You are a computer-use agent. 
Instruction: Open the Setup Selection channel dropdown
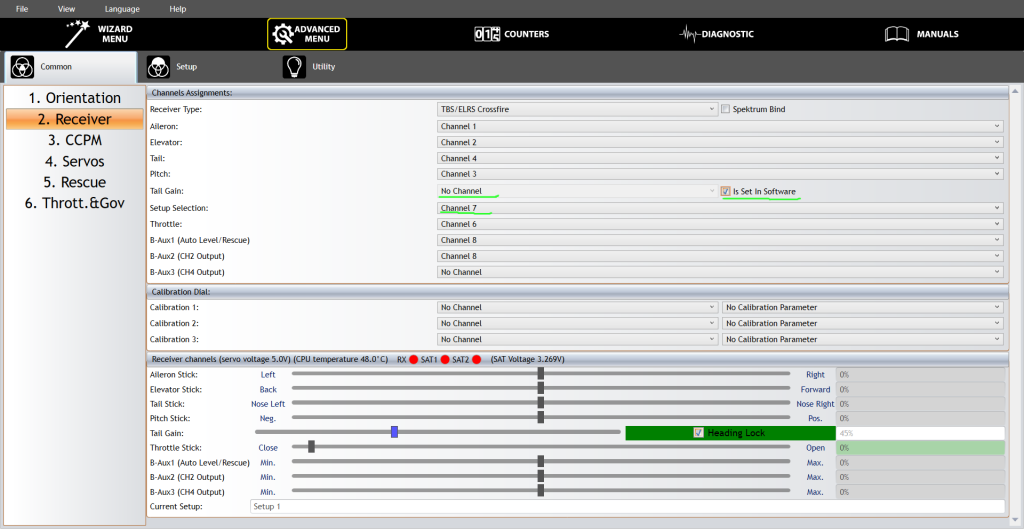click(x=720, y=208)
